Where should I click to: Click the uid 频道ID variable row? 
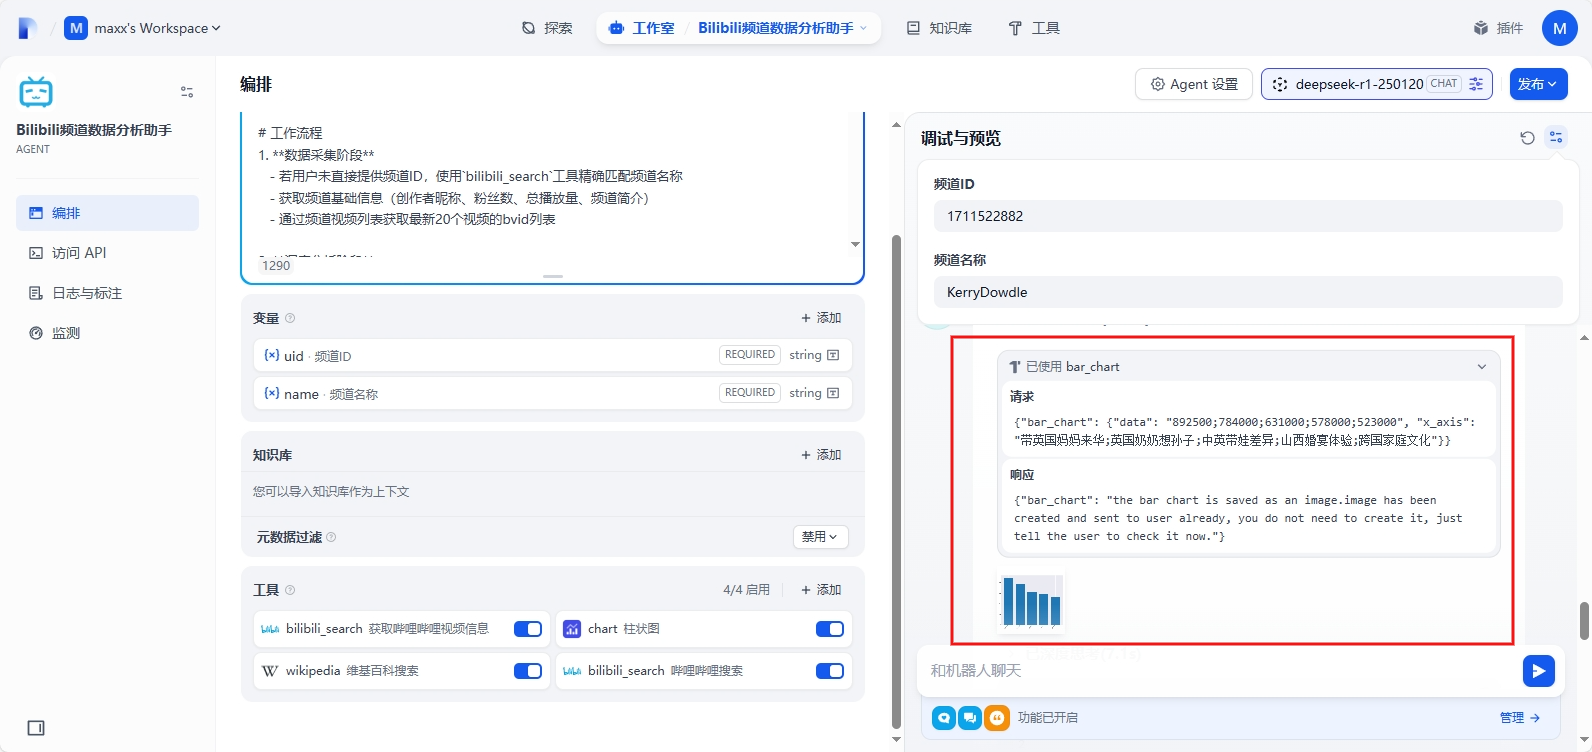tap(553, 355)
